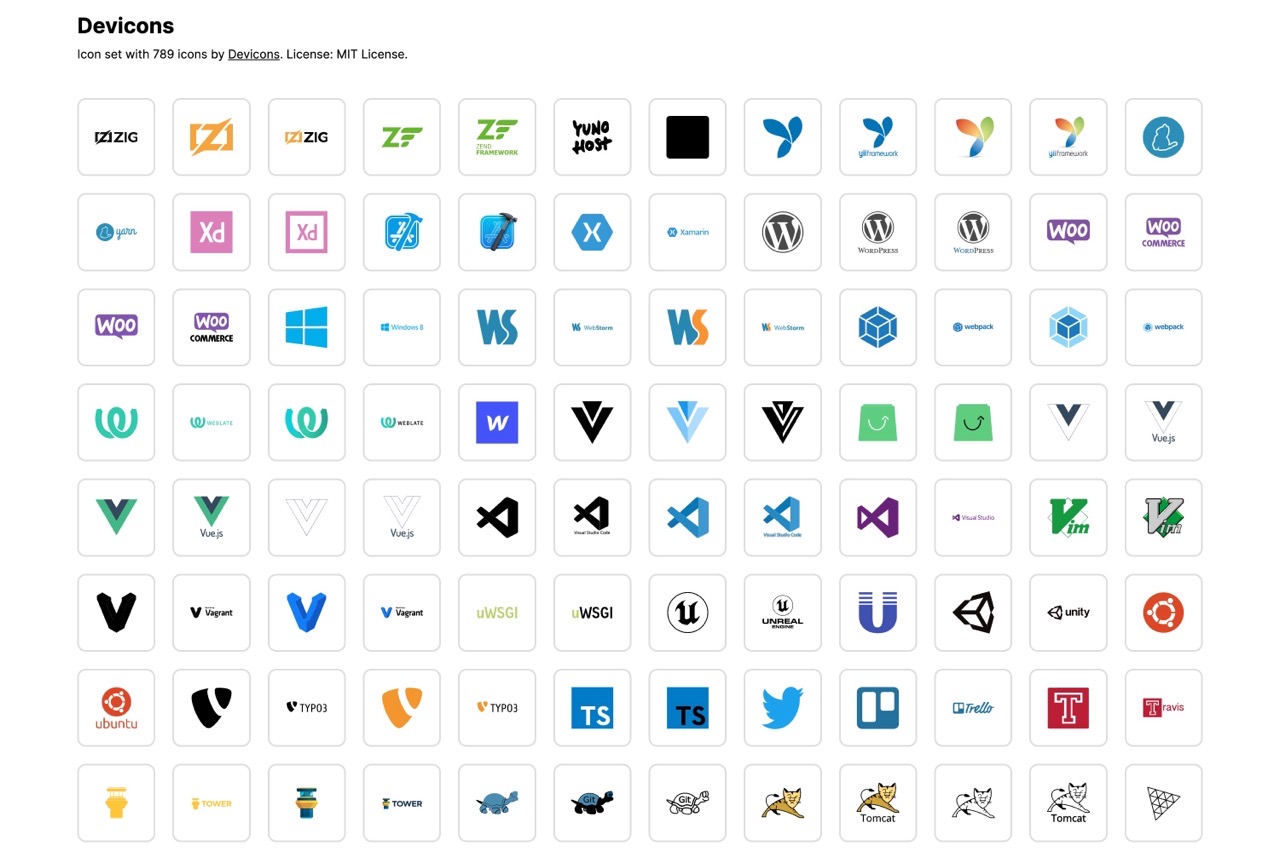Select the blue Visual Studio Code icon with text
The height and width of the screenshot is (852, 1280).
click(x=783, y=518)
